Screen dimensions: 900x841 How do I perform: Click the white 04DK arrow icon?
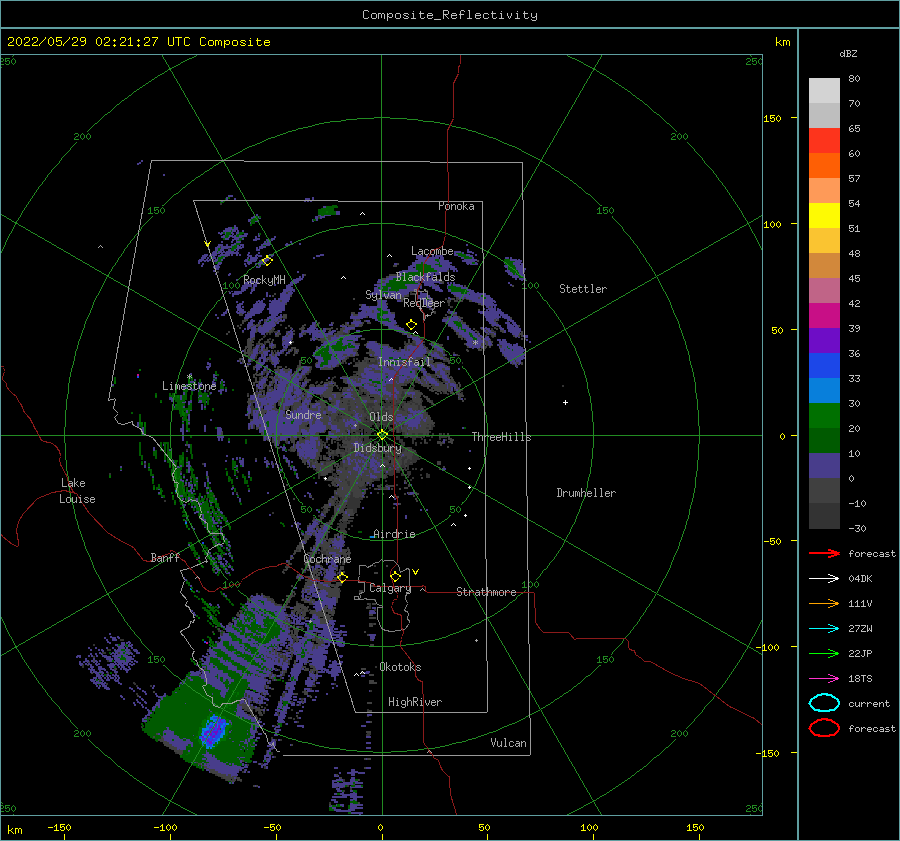click(824, 578)
